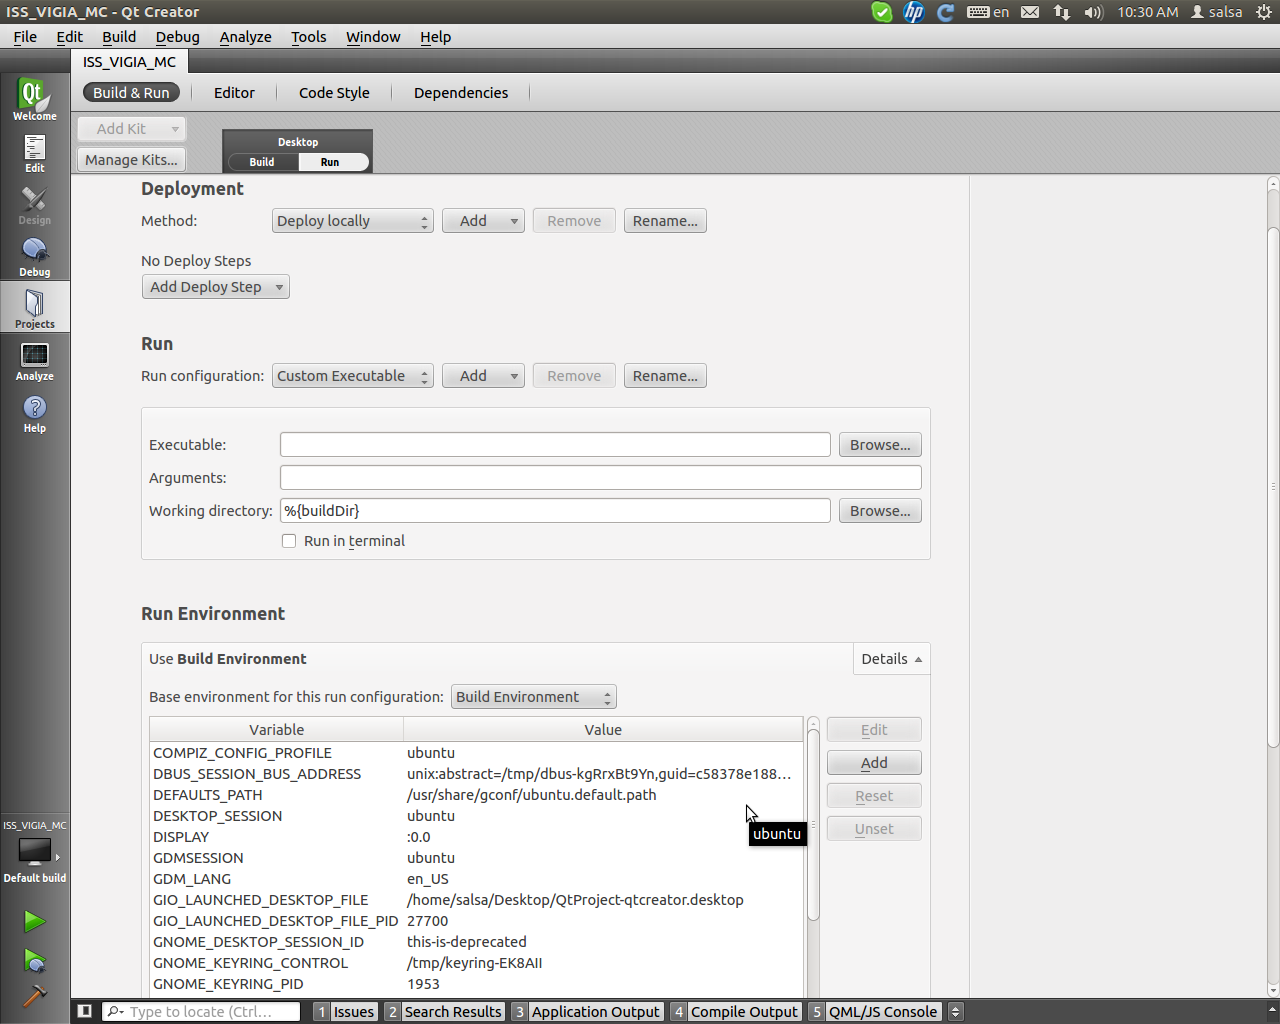The image size is (1280, 1024).
Task: Open the Search Results pane
Action: pos(444,1011)
